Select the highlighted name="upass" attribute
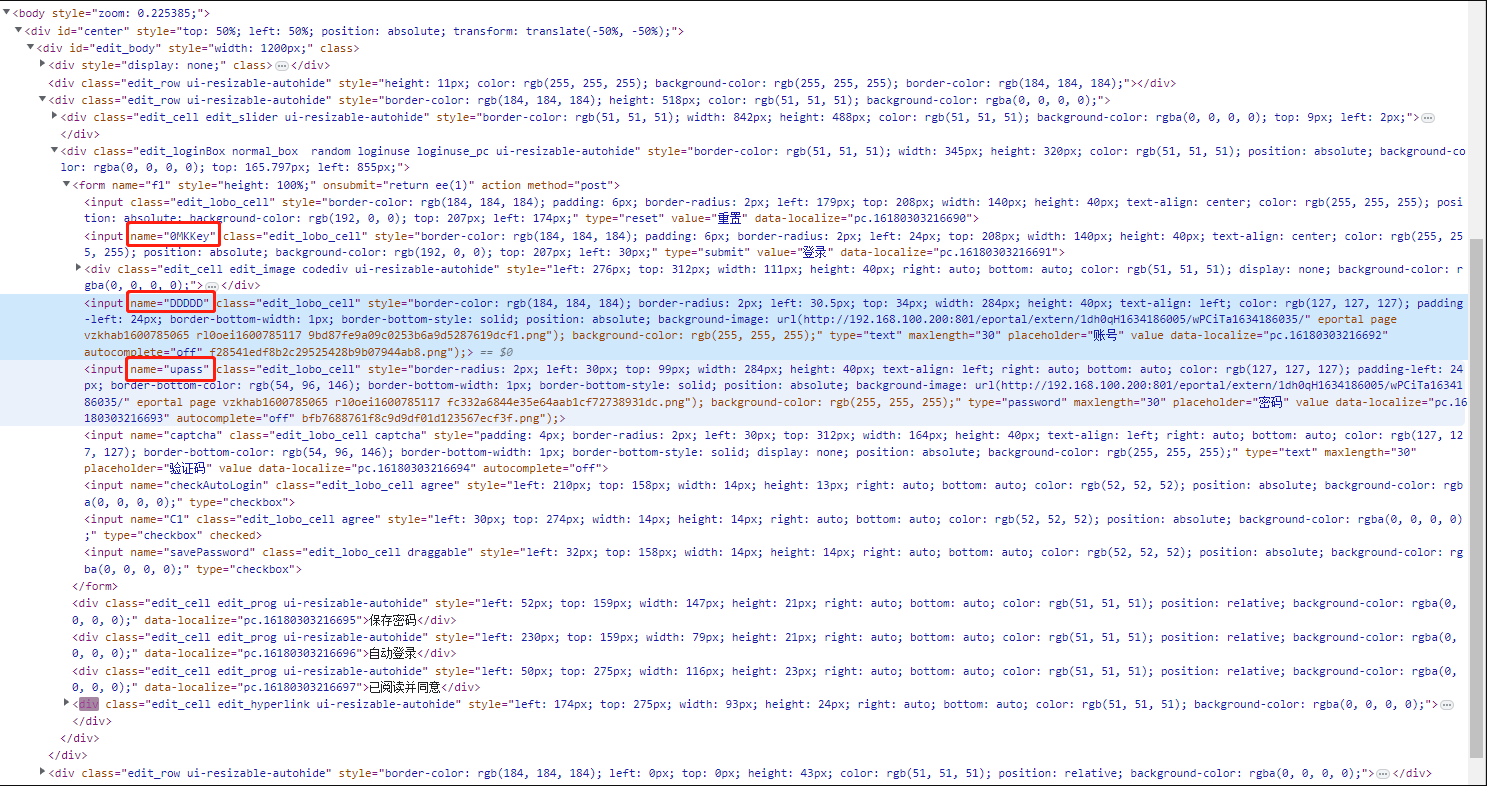 [170, 368]
